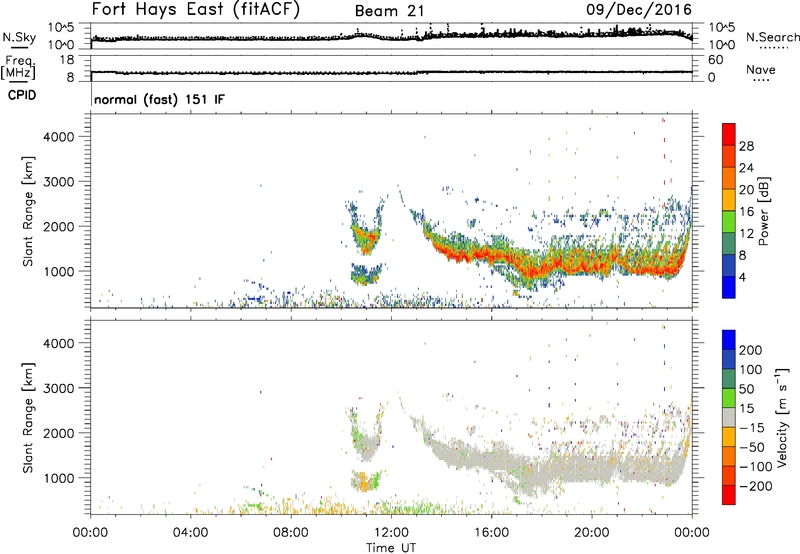The height and width of the screenshot is (554, 800).
Task: Click the '20:00' time axis label
Action: pos(592,533)
